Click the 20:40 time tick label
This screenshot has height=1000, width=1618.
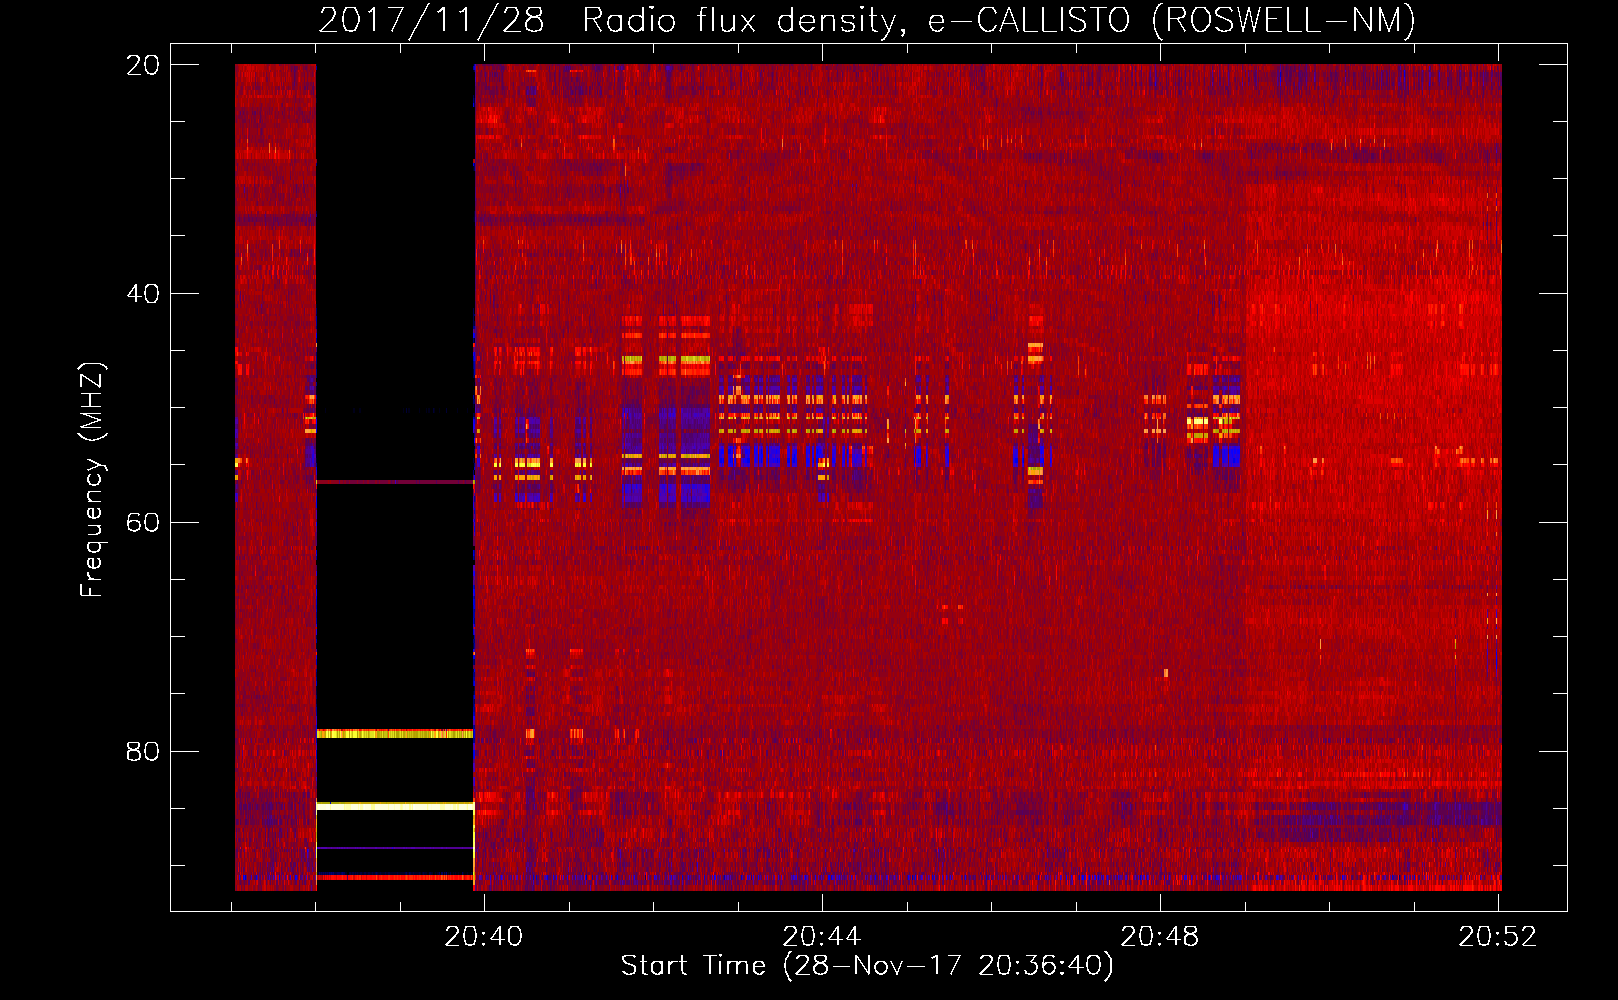click(x=484, y=937)
